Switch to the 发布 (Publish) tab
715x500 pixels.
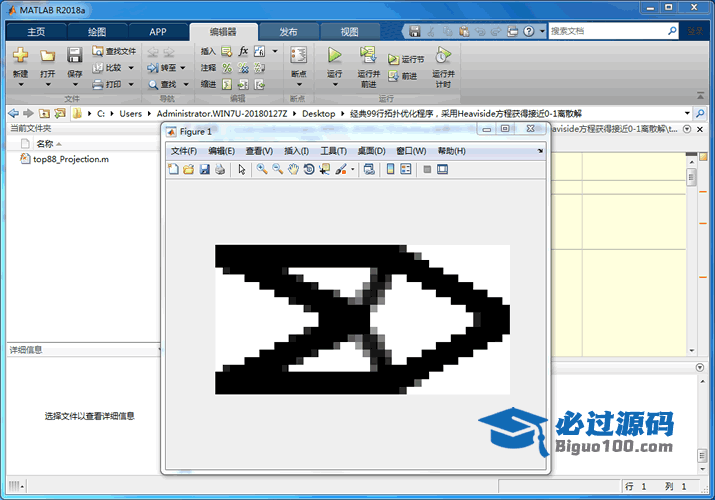[x=288, y=32]
